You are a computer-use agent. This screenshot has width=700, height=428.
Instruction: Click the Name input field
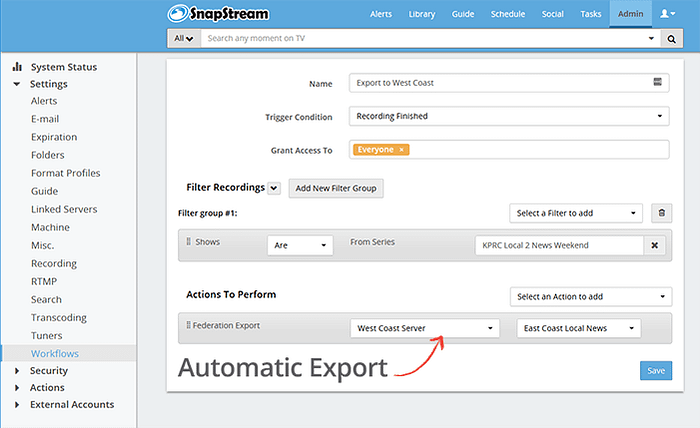click(509, 83)
